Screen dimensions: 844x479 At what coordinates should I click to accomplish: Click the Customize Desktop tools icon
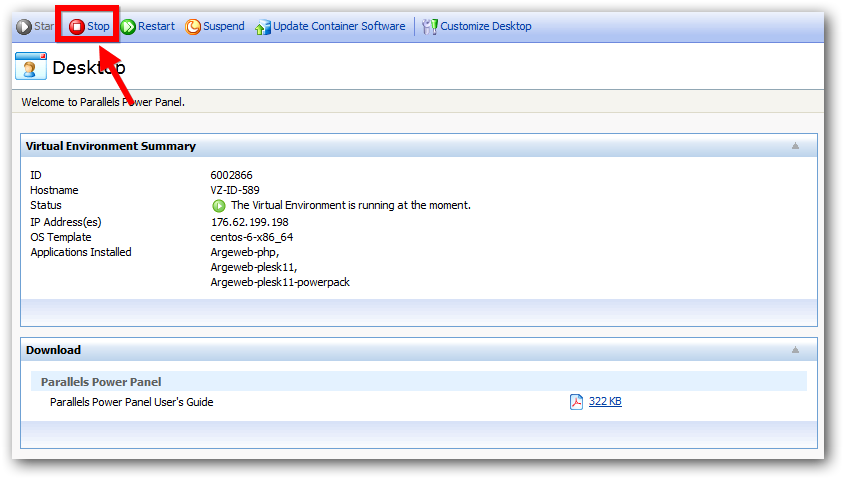click(430, 26)
